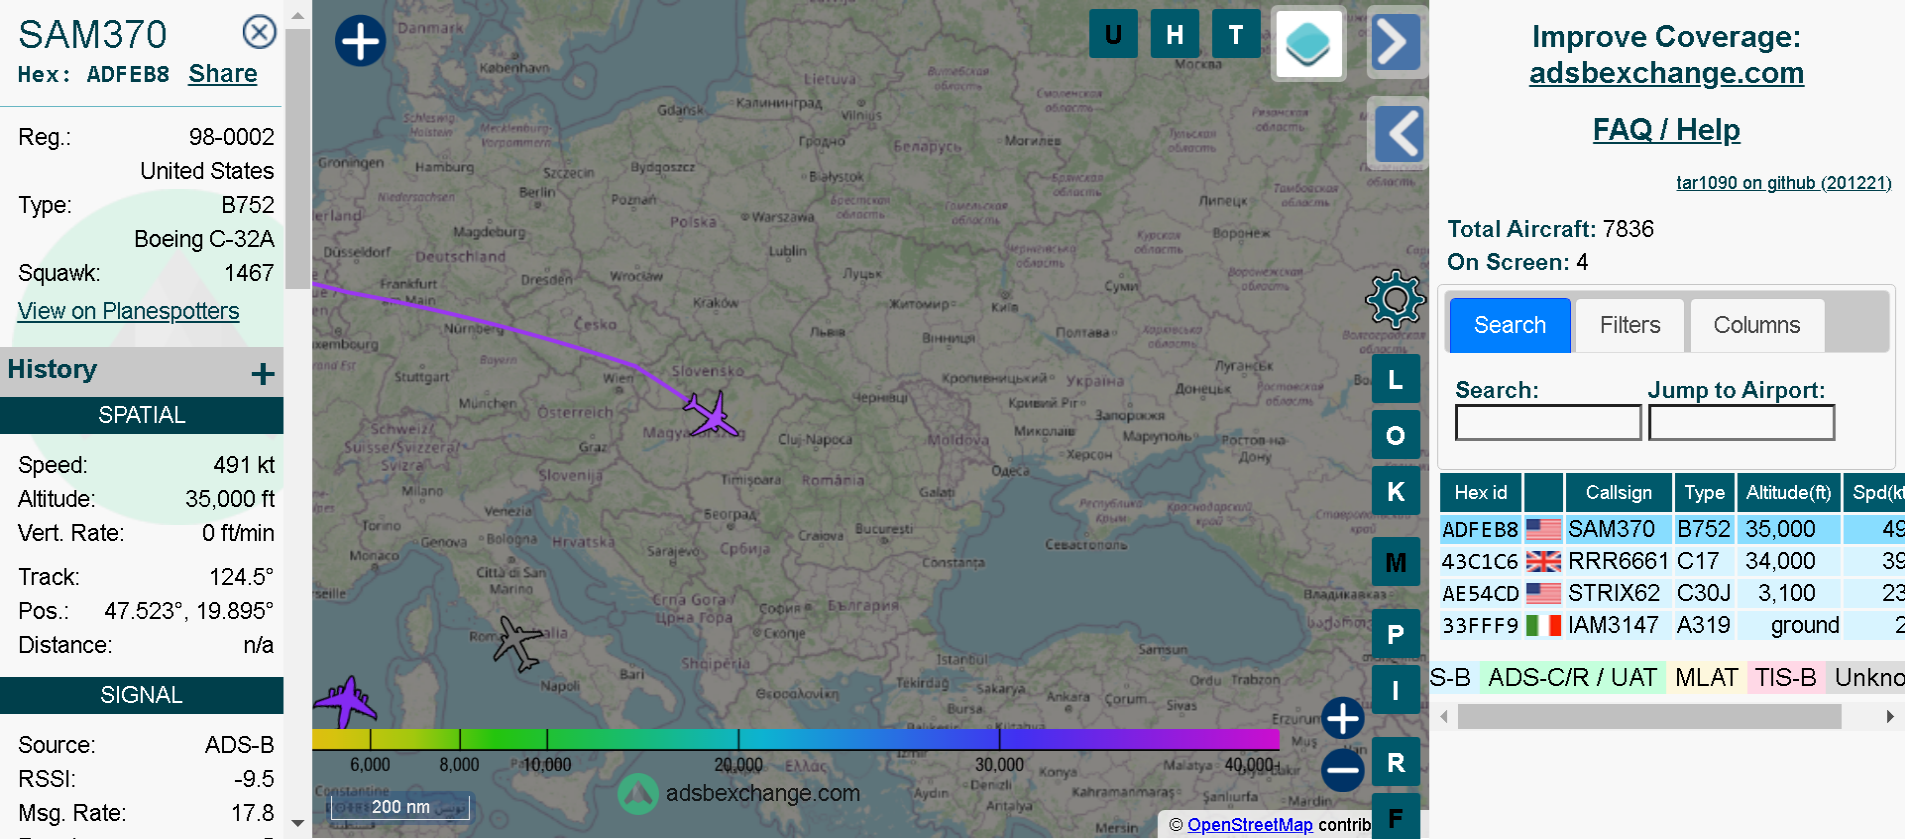
Task: Select the gray aircraft icon over Italy
Action: click(518, 643)
